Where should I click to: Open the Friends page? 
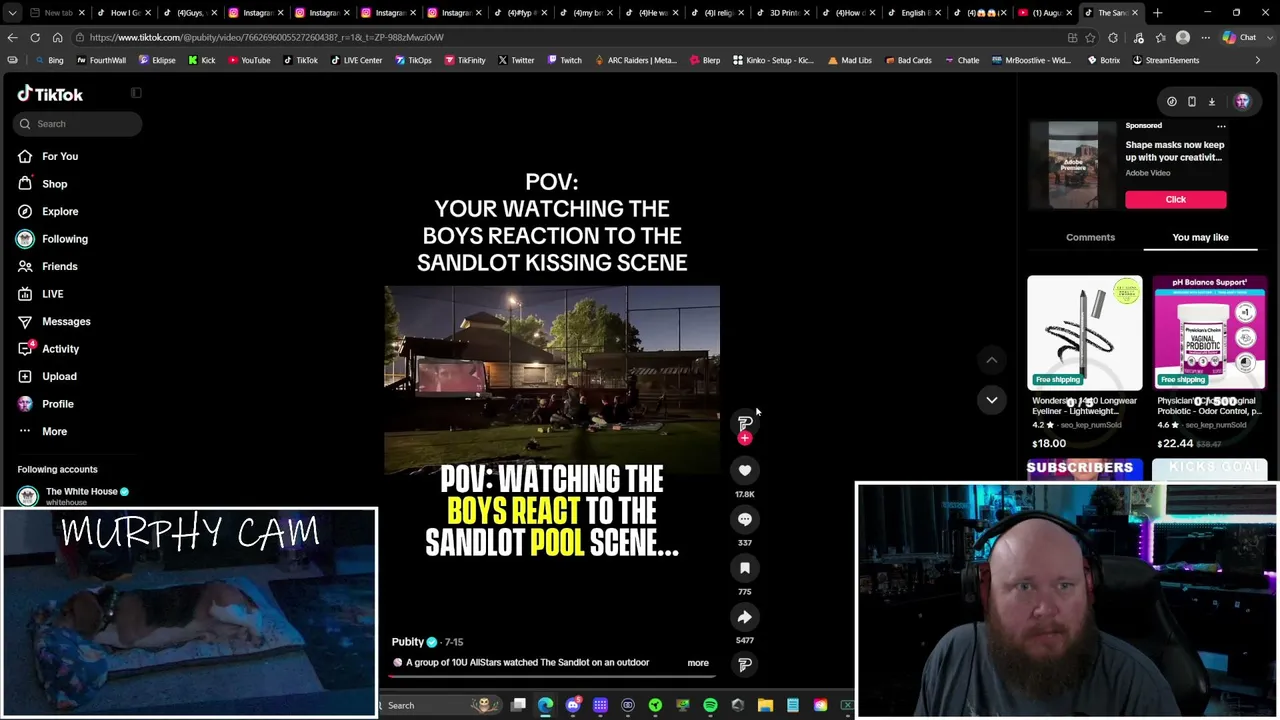tap(60, 266)
